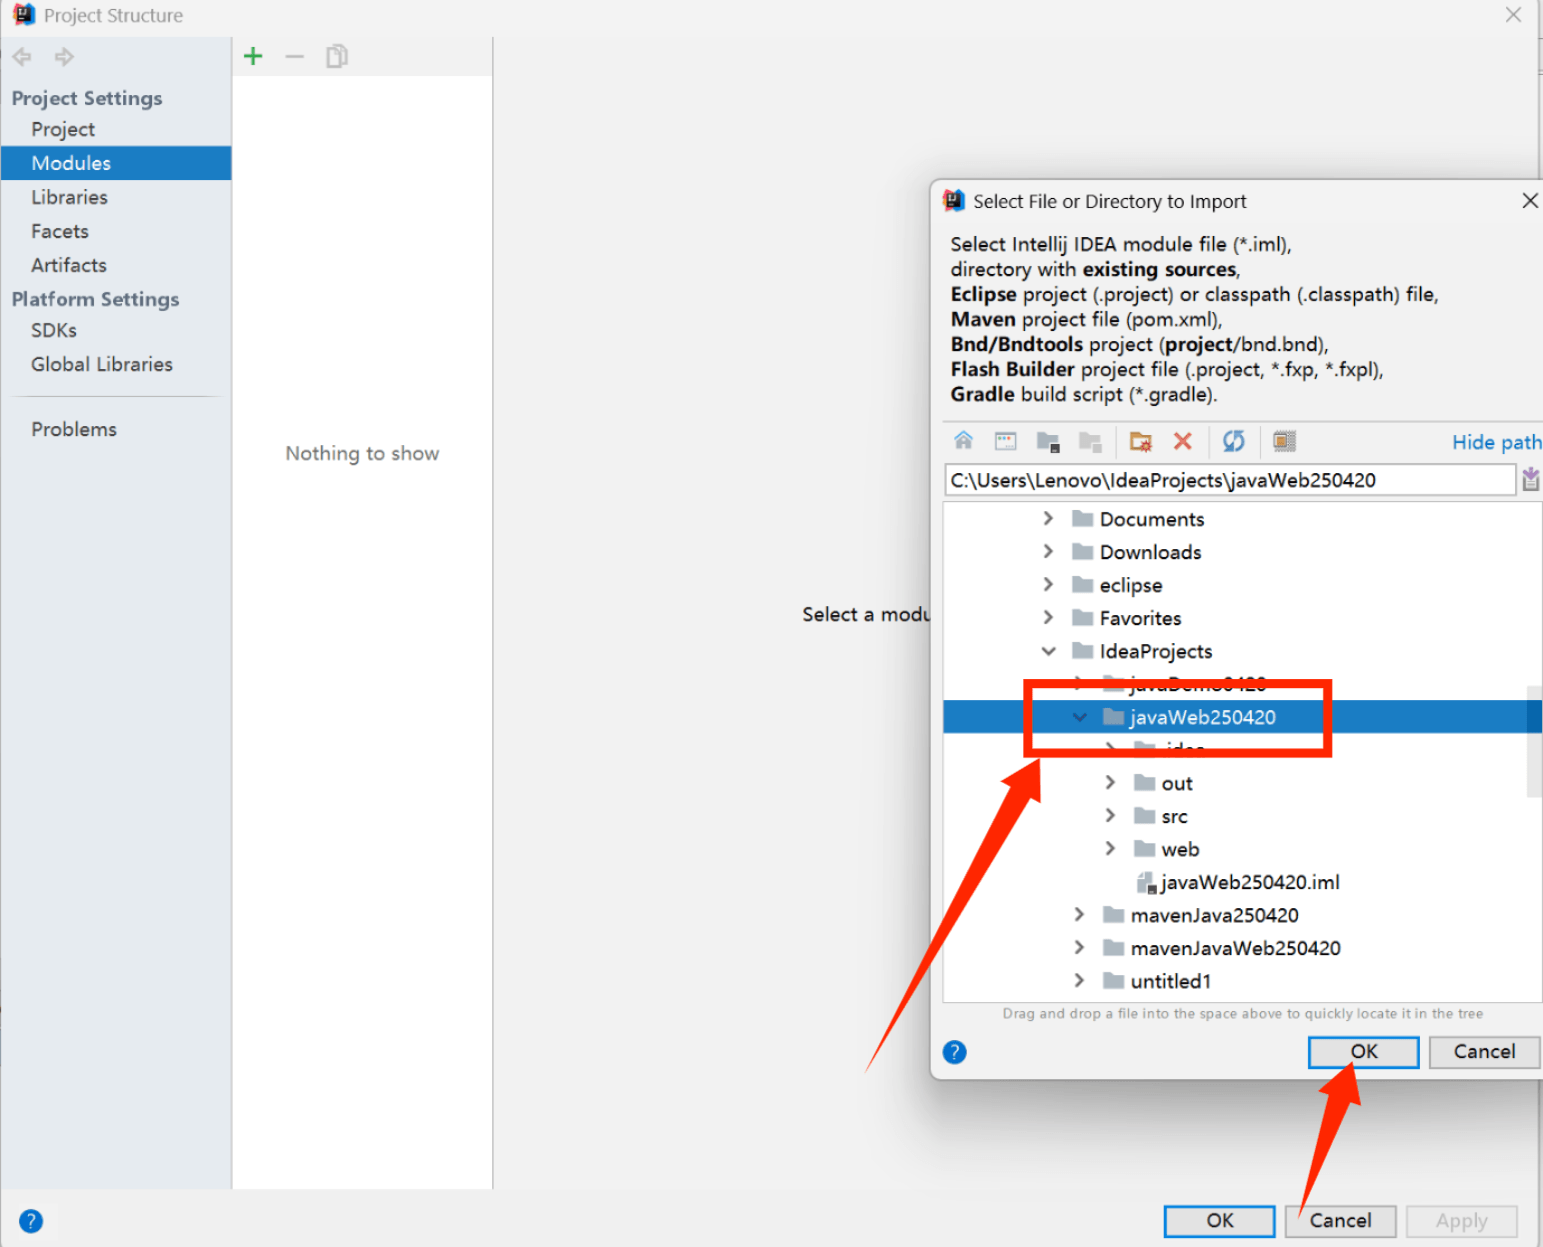The width and height of the screenshot is (1543, 1247).
Task: Click the Hide path link
Action: [x=1496, y=442]
